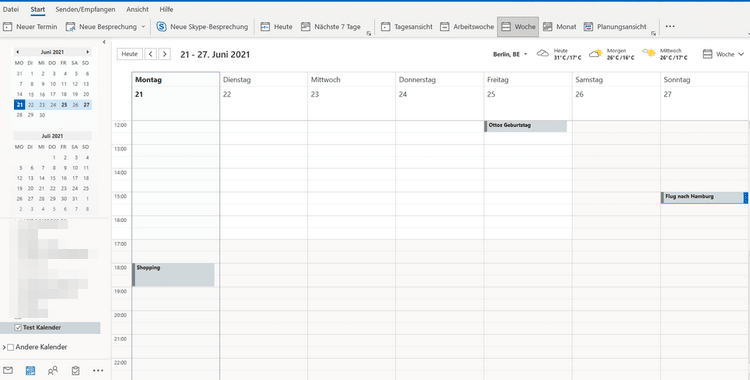This screenshot has width=750, height=380.
Task: Open the Ottos Geburtstag appointment
Action: [x=526, y=126]
